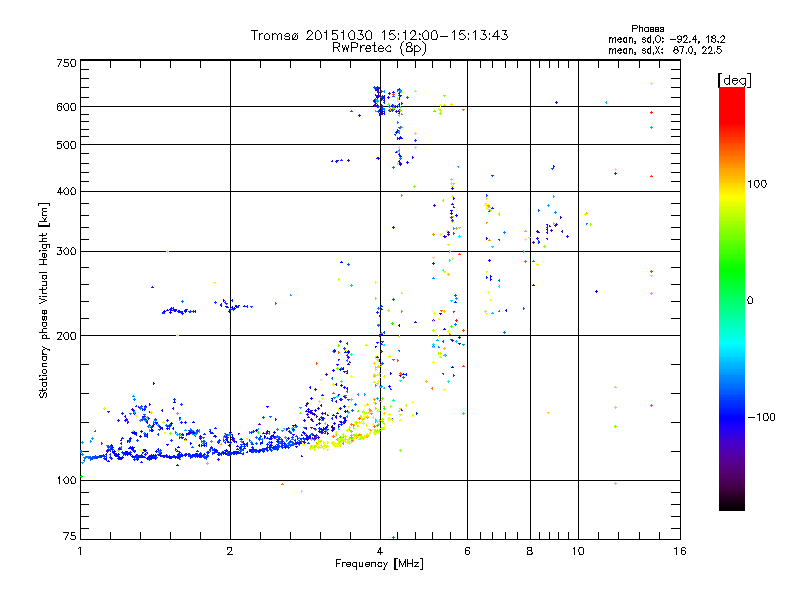Click the x-axis tick label '16'
Screen dimensions: 800x600
pyautogui.click(x=680, y=551)
